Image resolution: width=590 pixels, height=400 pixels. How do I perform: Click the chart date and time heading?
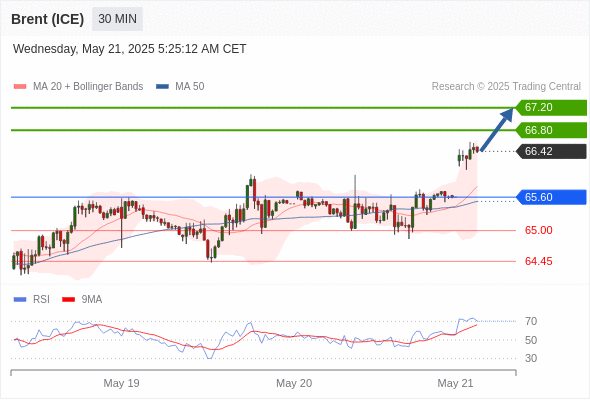click(129, 49)
